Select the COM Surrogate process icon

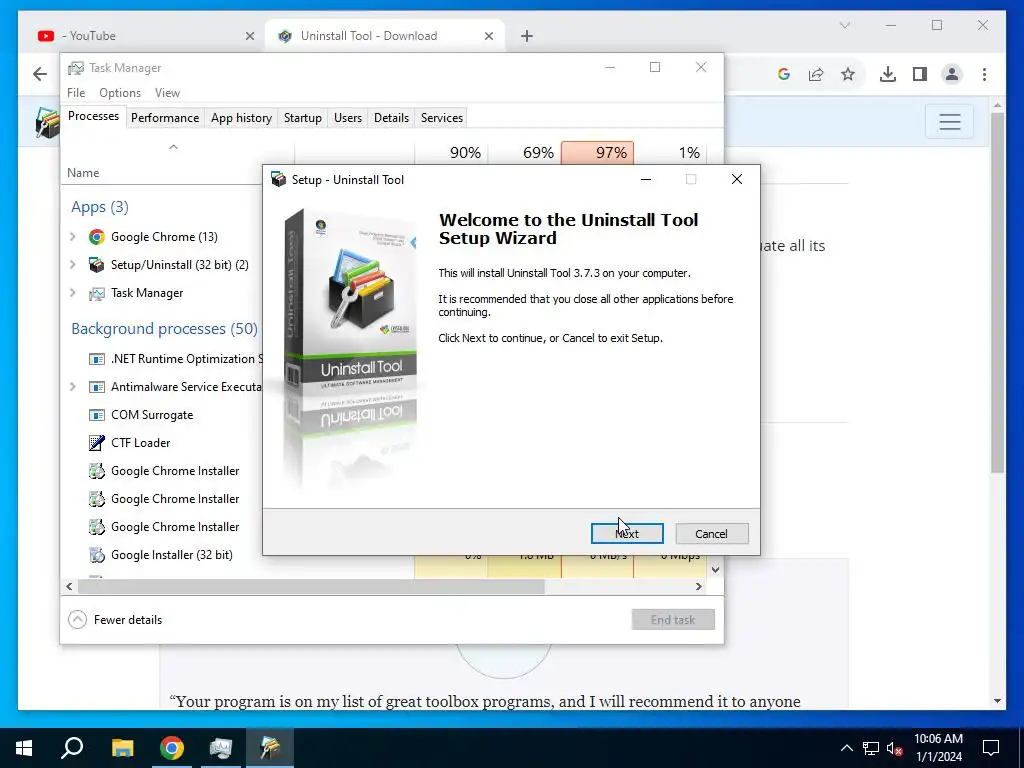coord(97,415)
